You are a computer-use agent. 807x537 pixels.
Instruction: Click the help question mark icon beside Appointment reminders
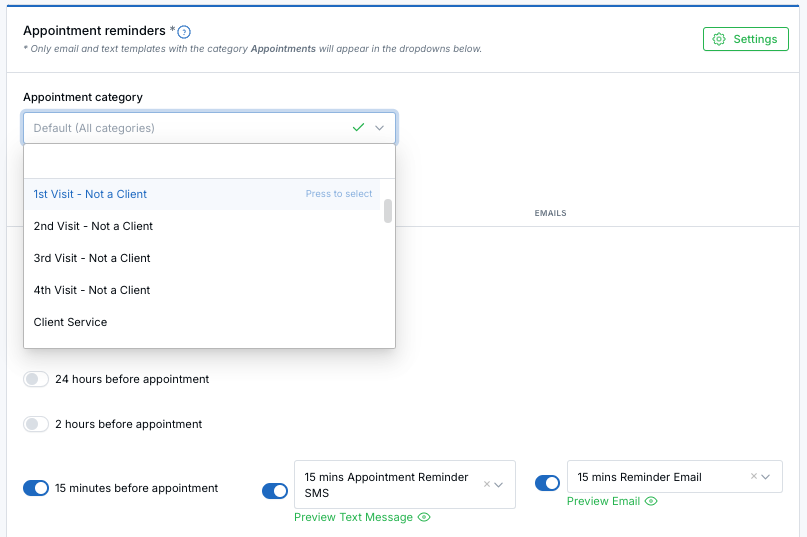point(184,32)
